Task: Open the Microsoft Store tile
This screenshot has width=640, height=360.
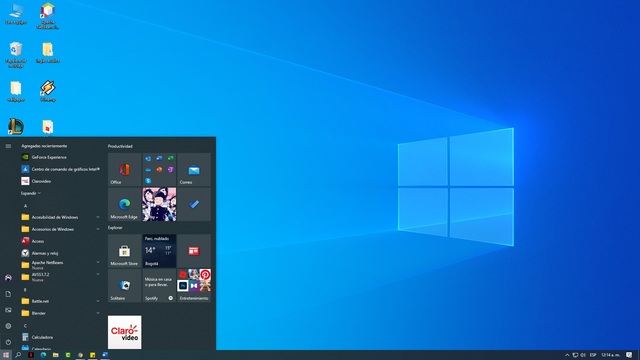Action: [x=124, y=251]
